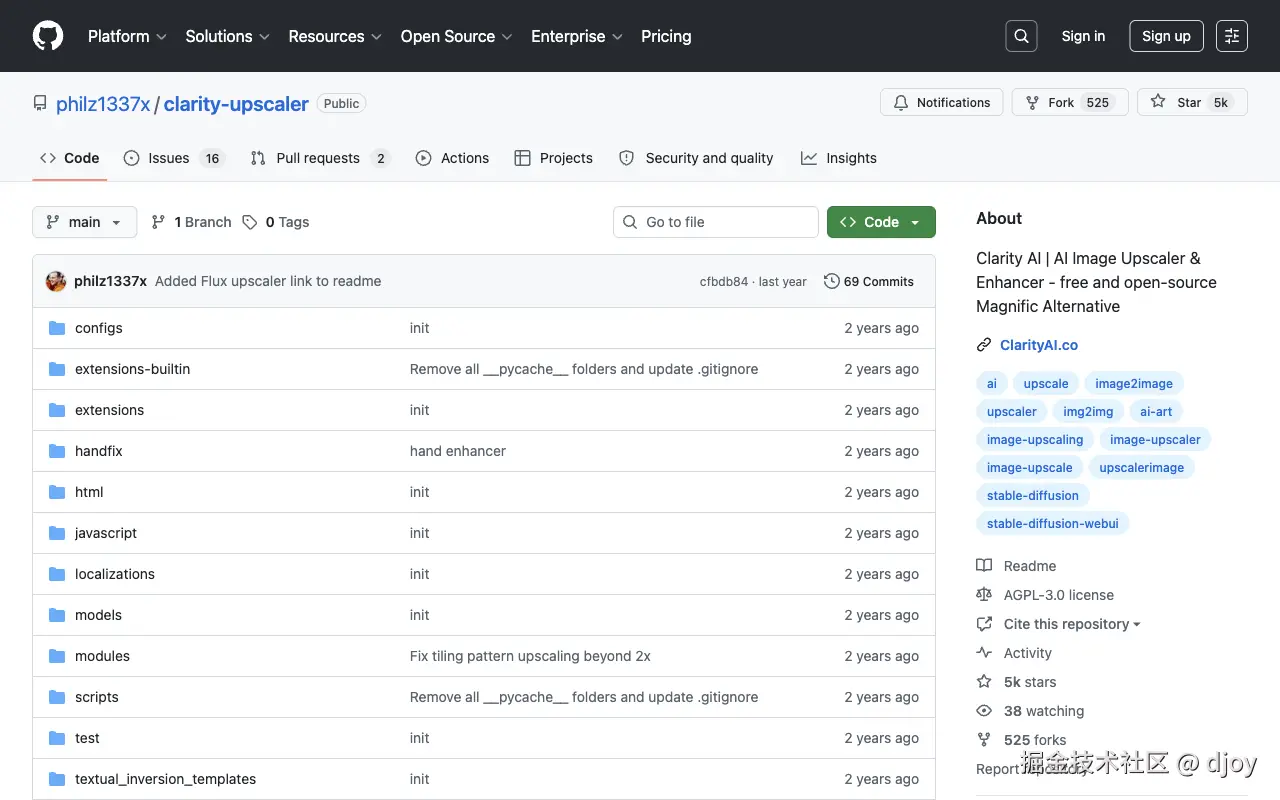This screenshot has width=1280, height=800.
Task: Switch to the Issues tab
Action: 169,158
